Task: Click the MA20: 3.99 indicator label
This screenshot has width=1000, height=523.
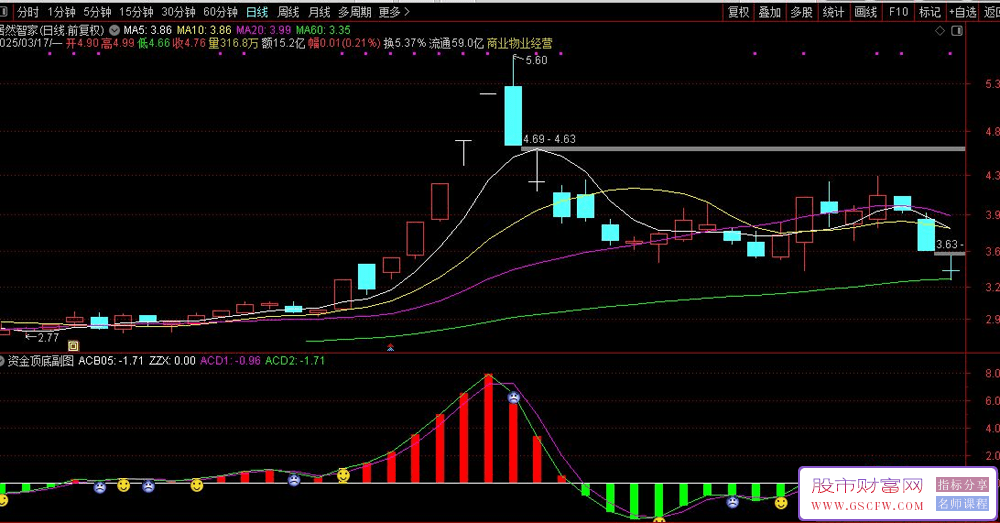Action: 263,30
